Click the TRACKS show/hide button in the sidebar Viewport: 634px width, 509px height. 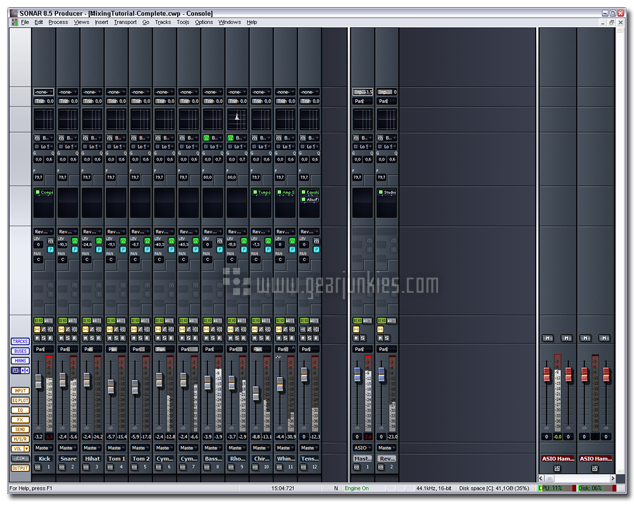click(x=20, y=341)
